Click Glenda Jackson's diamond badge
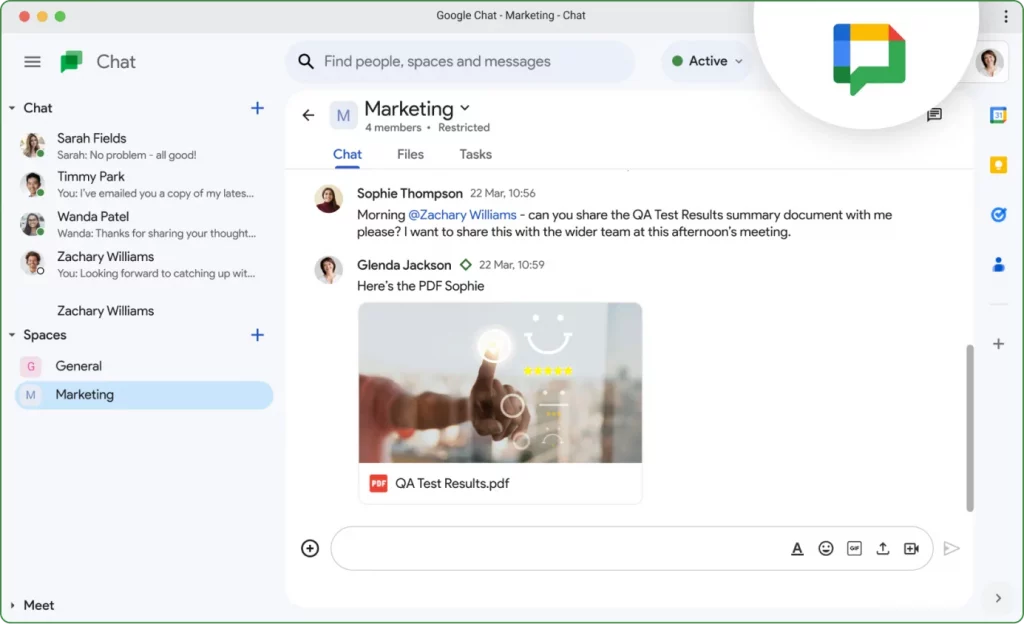 click(465, 265)
